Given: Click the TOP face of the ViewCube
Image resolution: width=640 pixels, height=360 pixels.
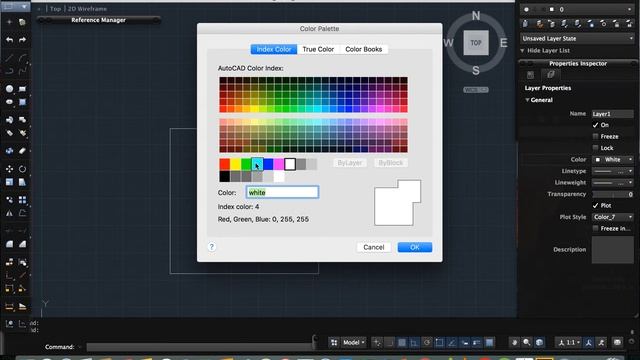Looking at the screenshot, I should [x=476, y=42].
